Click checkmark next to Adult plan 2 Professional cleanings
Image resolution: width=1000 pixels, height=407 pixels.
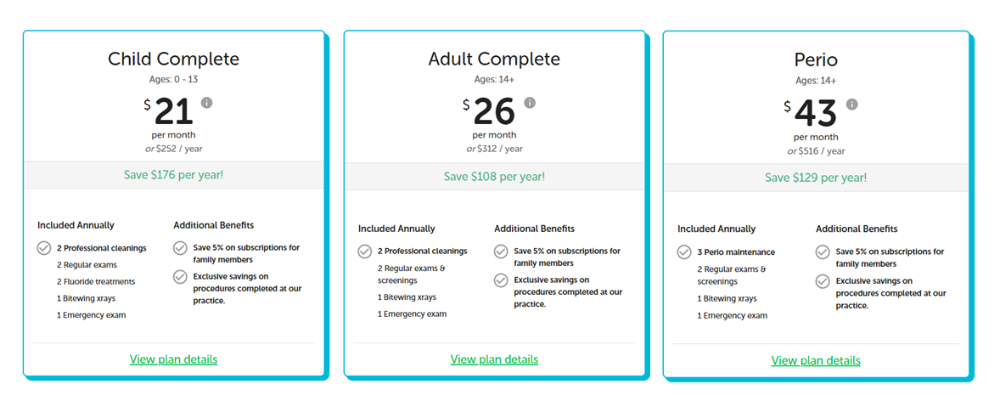364,251
